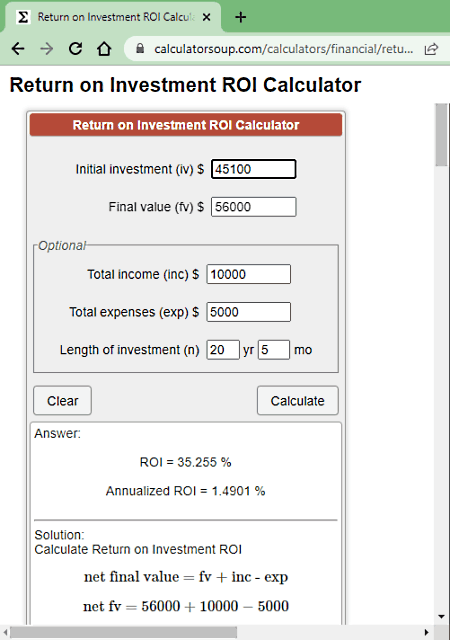Click the Clear button

pos(62,400)
